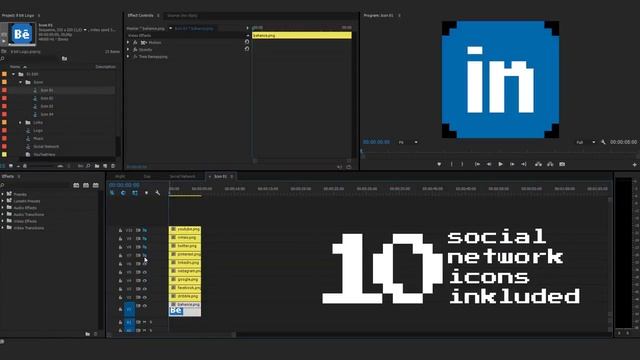Viewport: 640px width, 360px height.
Task: Click the timeline Add Marker icon
Action: coord(146,193)
